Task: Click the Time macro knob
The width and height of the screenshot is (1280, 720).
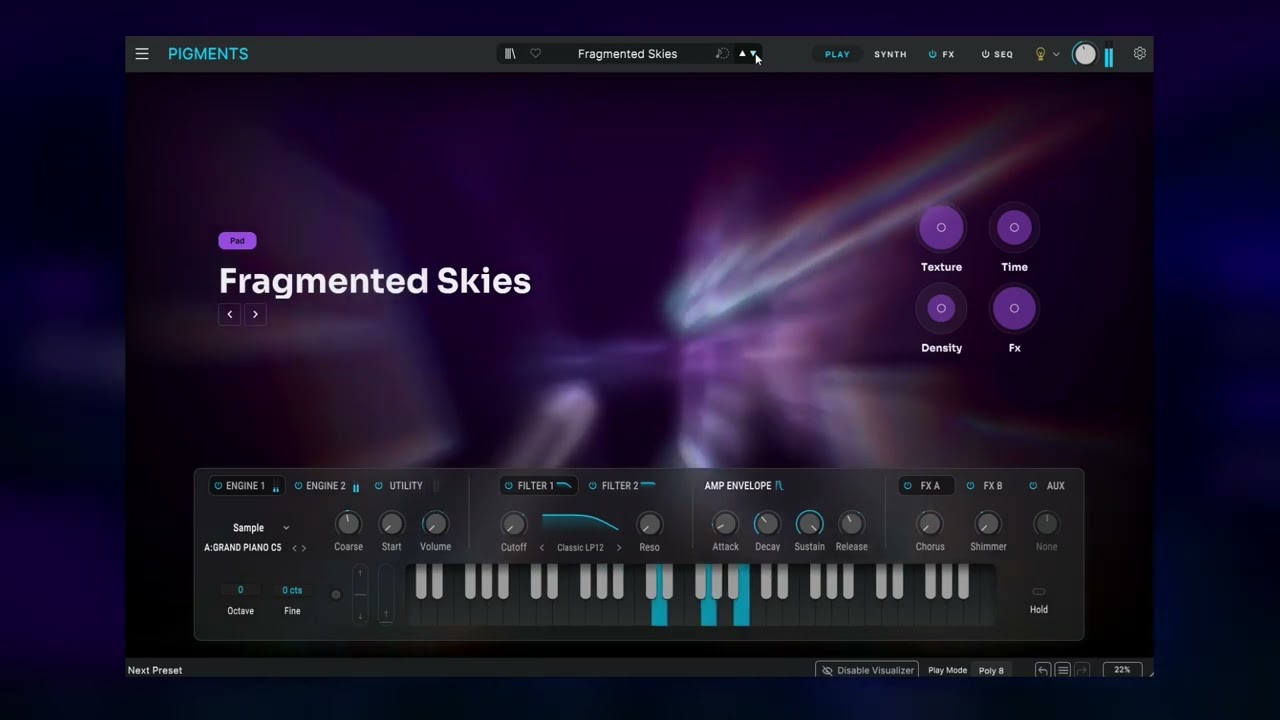Action: [1014, 228]
